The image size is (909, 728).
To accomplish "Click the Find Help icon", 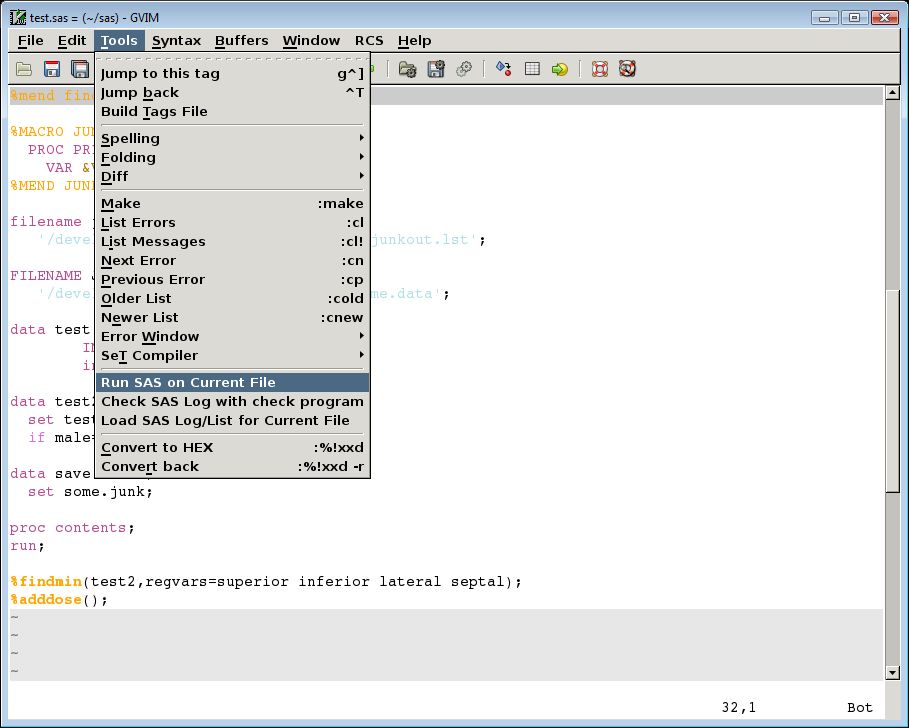I will 627,70.
